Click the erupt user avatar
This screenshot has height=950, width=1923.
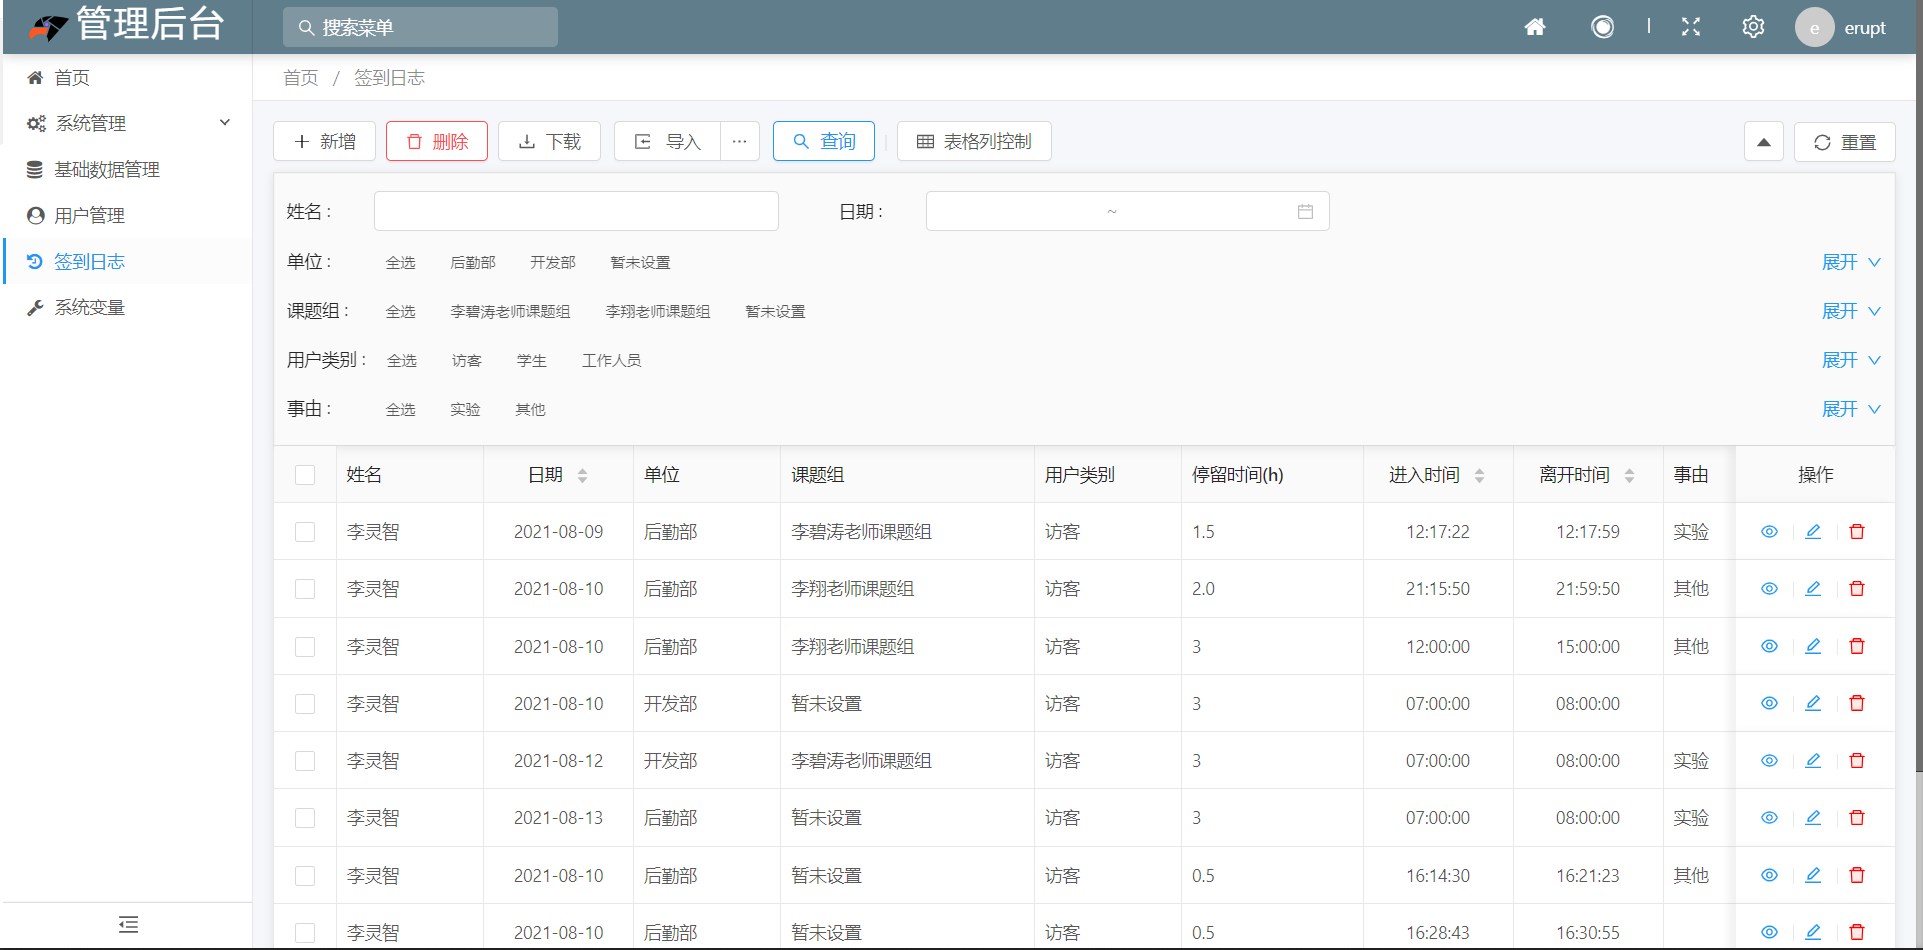1814,27
